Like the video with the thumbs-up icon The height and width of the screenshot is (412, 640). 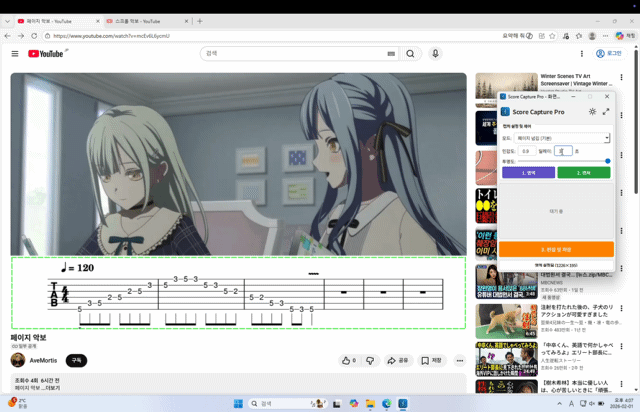point(348,360)
